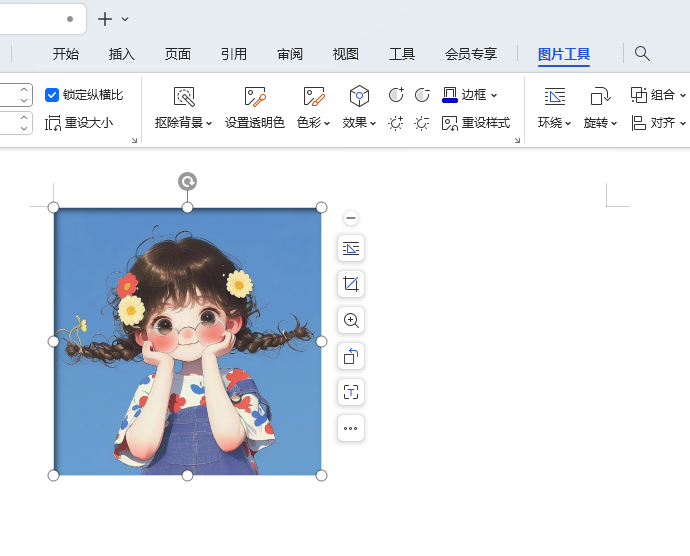Image resolution: width=690 pixels, height=556 pixels.
Task: Click the 色彩 picture icon
Action: [314, 96]
